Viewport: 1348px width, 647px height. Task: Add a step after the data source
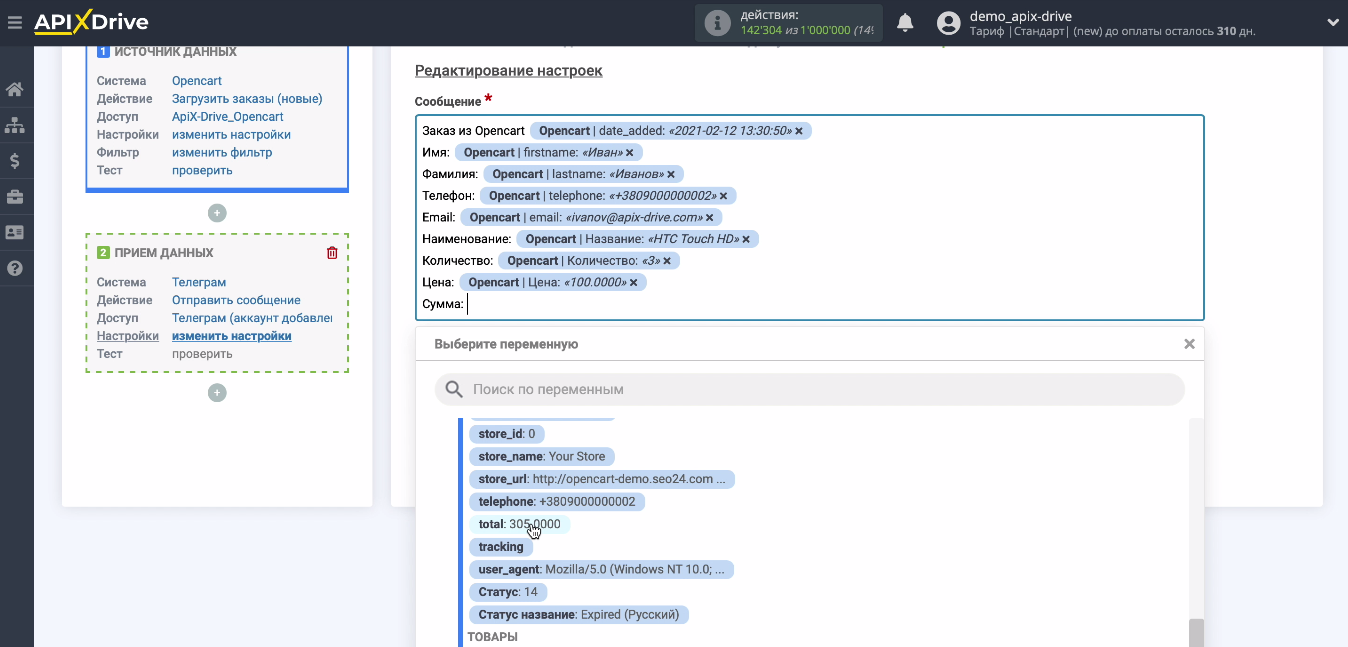click(217, 213)
